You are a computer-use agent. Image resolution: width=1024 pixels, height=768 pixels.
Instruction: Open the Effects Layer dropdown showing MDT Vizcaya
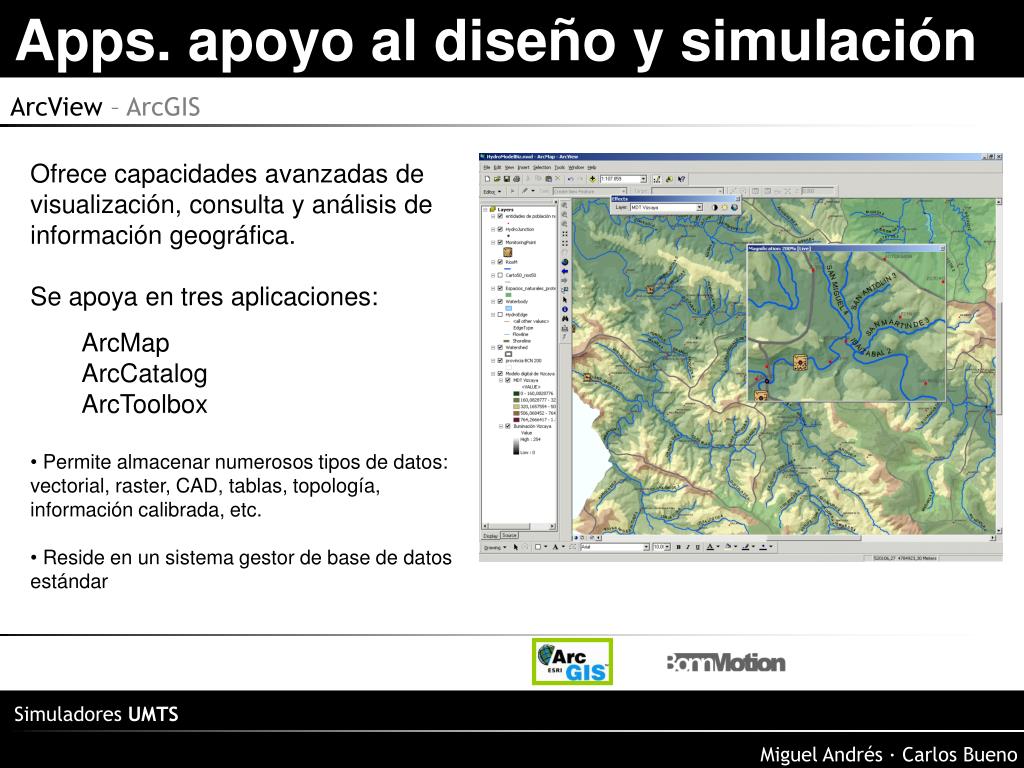[699, 208]
